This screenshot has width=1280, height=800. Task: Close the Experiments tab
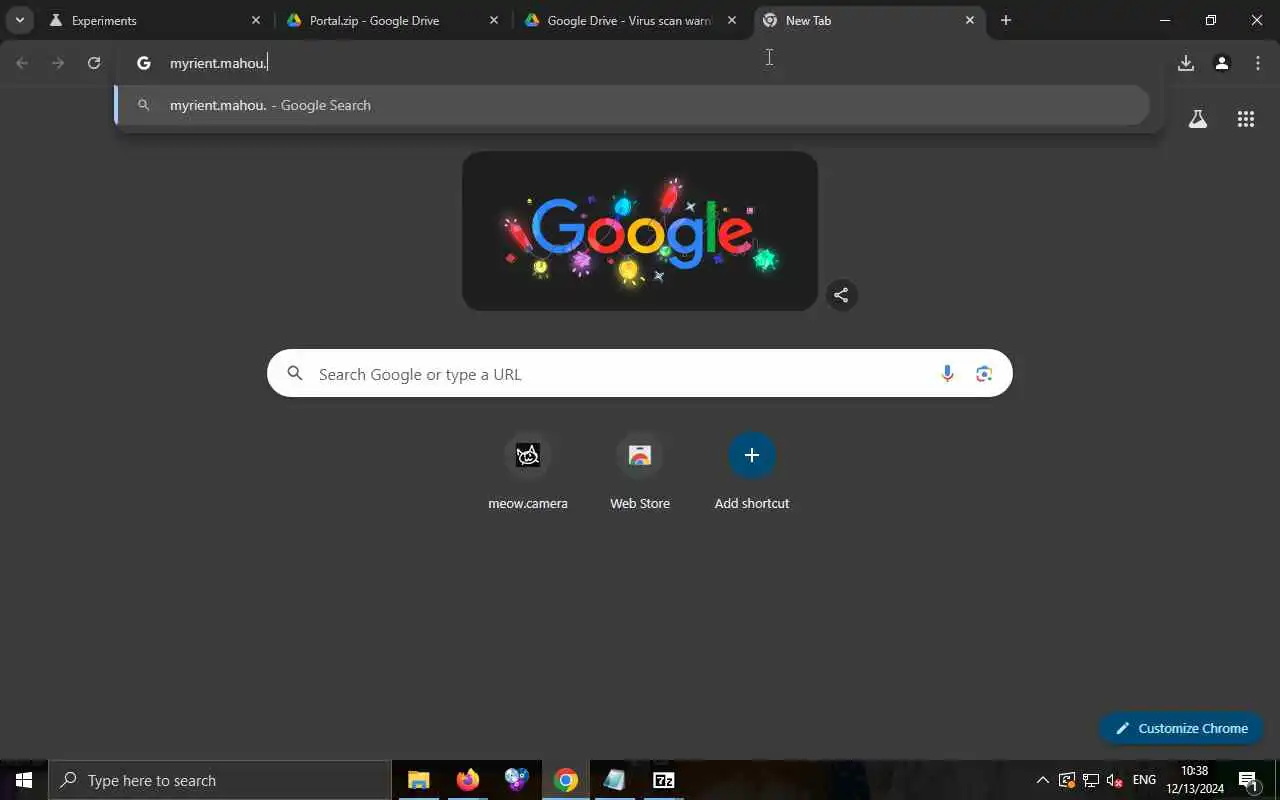tap(256, 20)
